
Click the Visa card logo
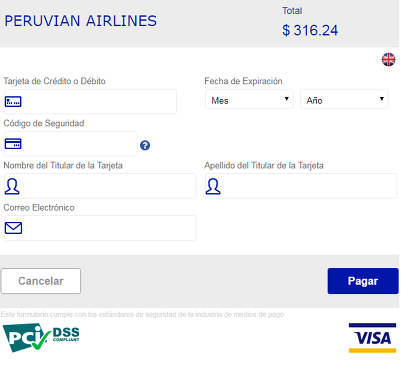372,338
